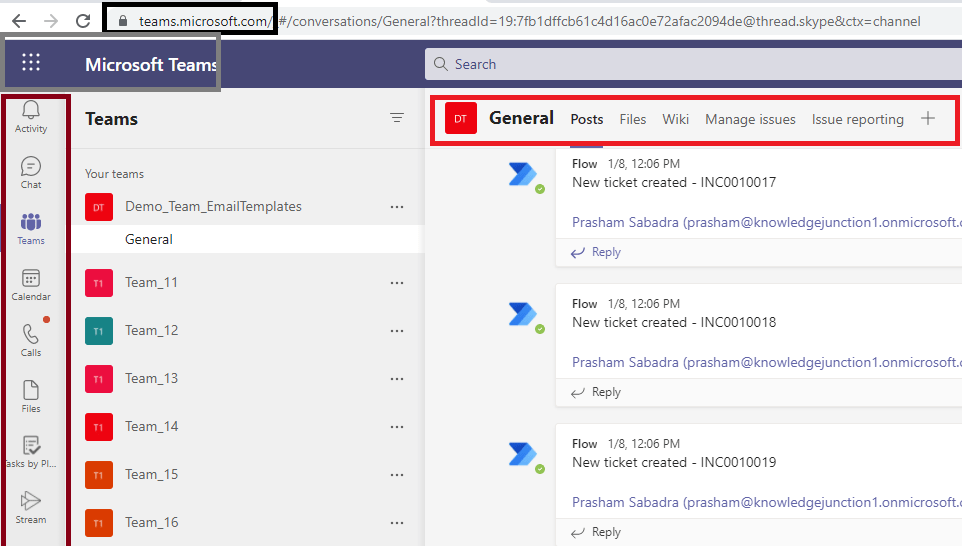Image resolution: width=962 pixels, height=546 pixels.
Task: Click the 'Your teams' section label
Action: [x=114, y=174]
